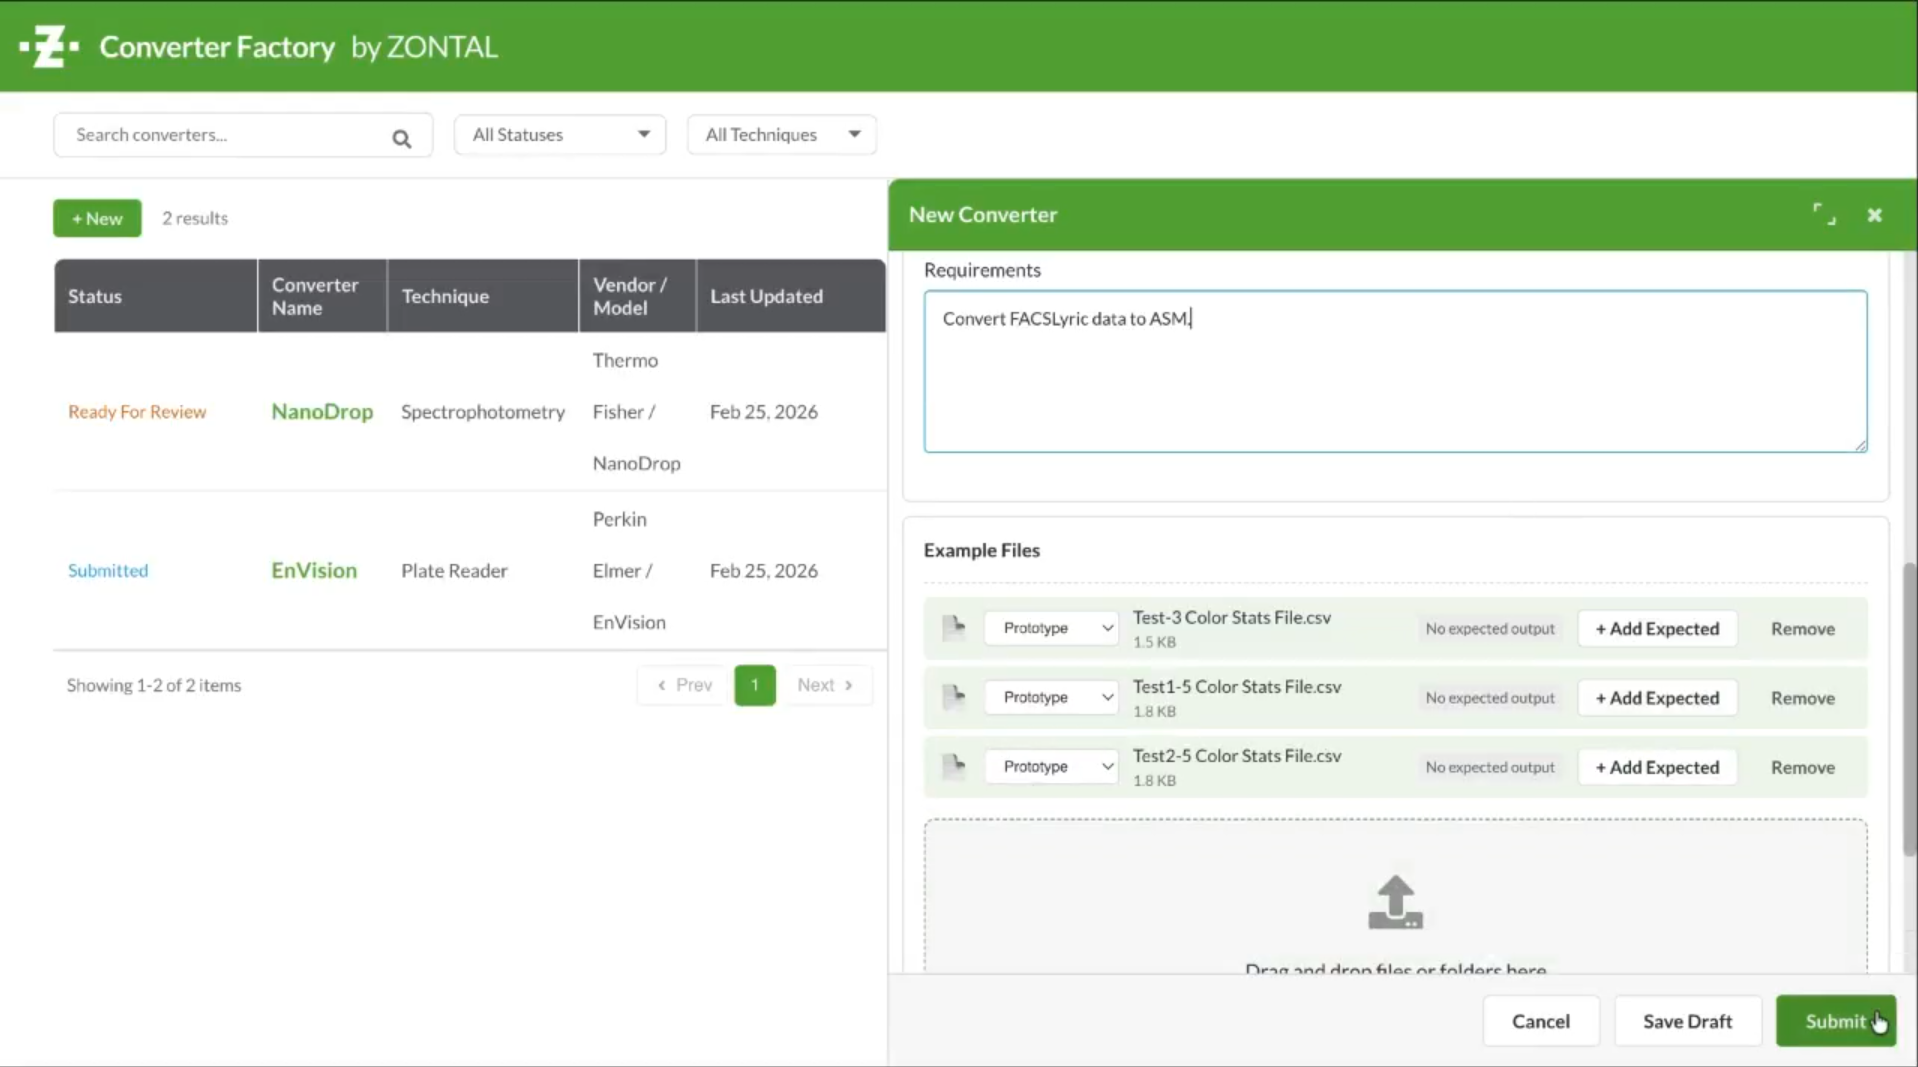
Task: Open Prototype dropdown for Test2-5 Color Stats File
Action: pos(1051,767)
